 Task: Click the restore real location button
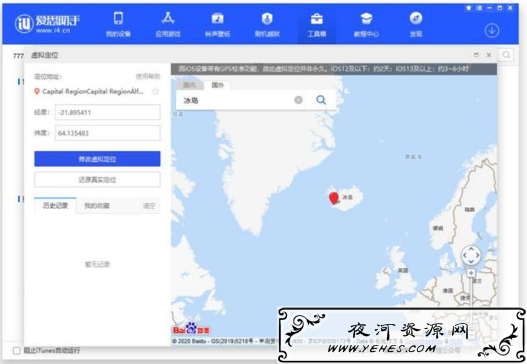(97, 179)
